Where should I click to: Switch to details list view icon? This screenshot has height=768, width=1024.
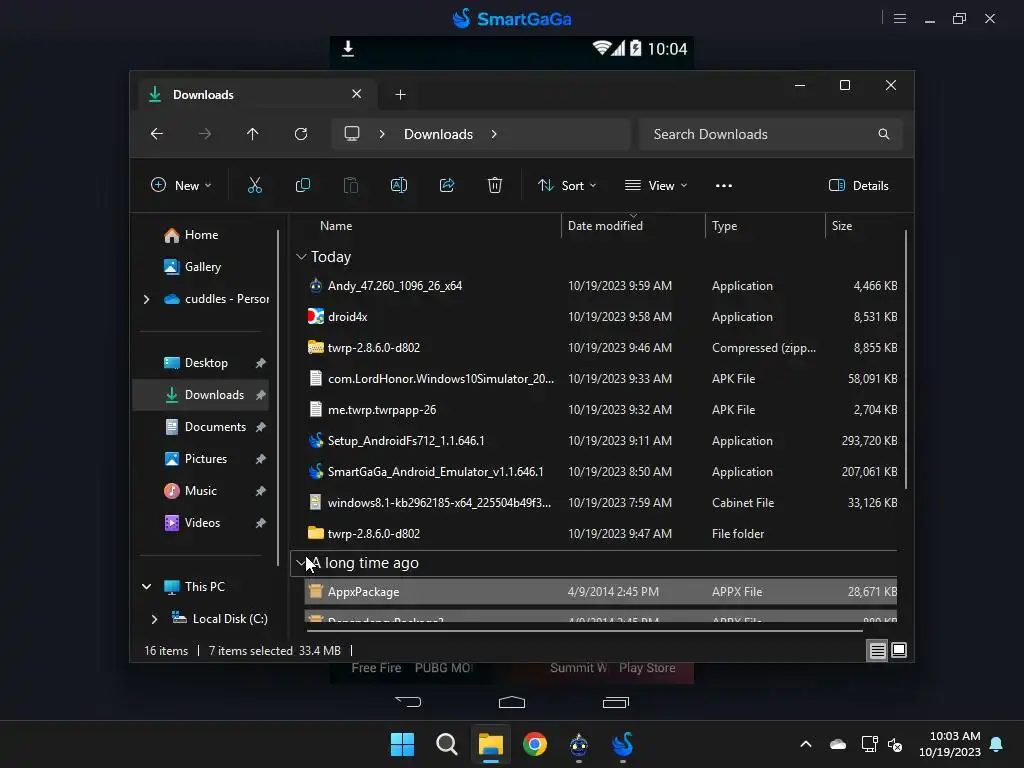pyautogui.click(x=877, y=650)
